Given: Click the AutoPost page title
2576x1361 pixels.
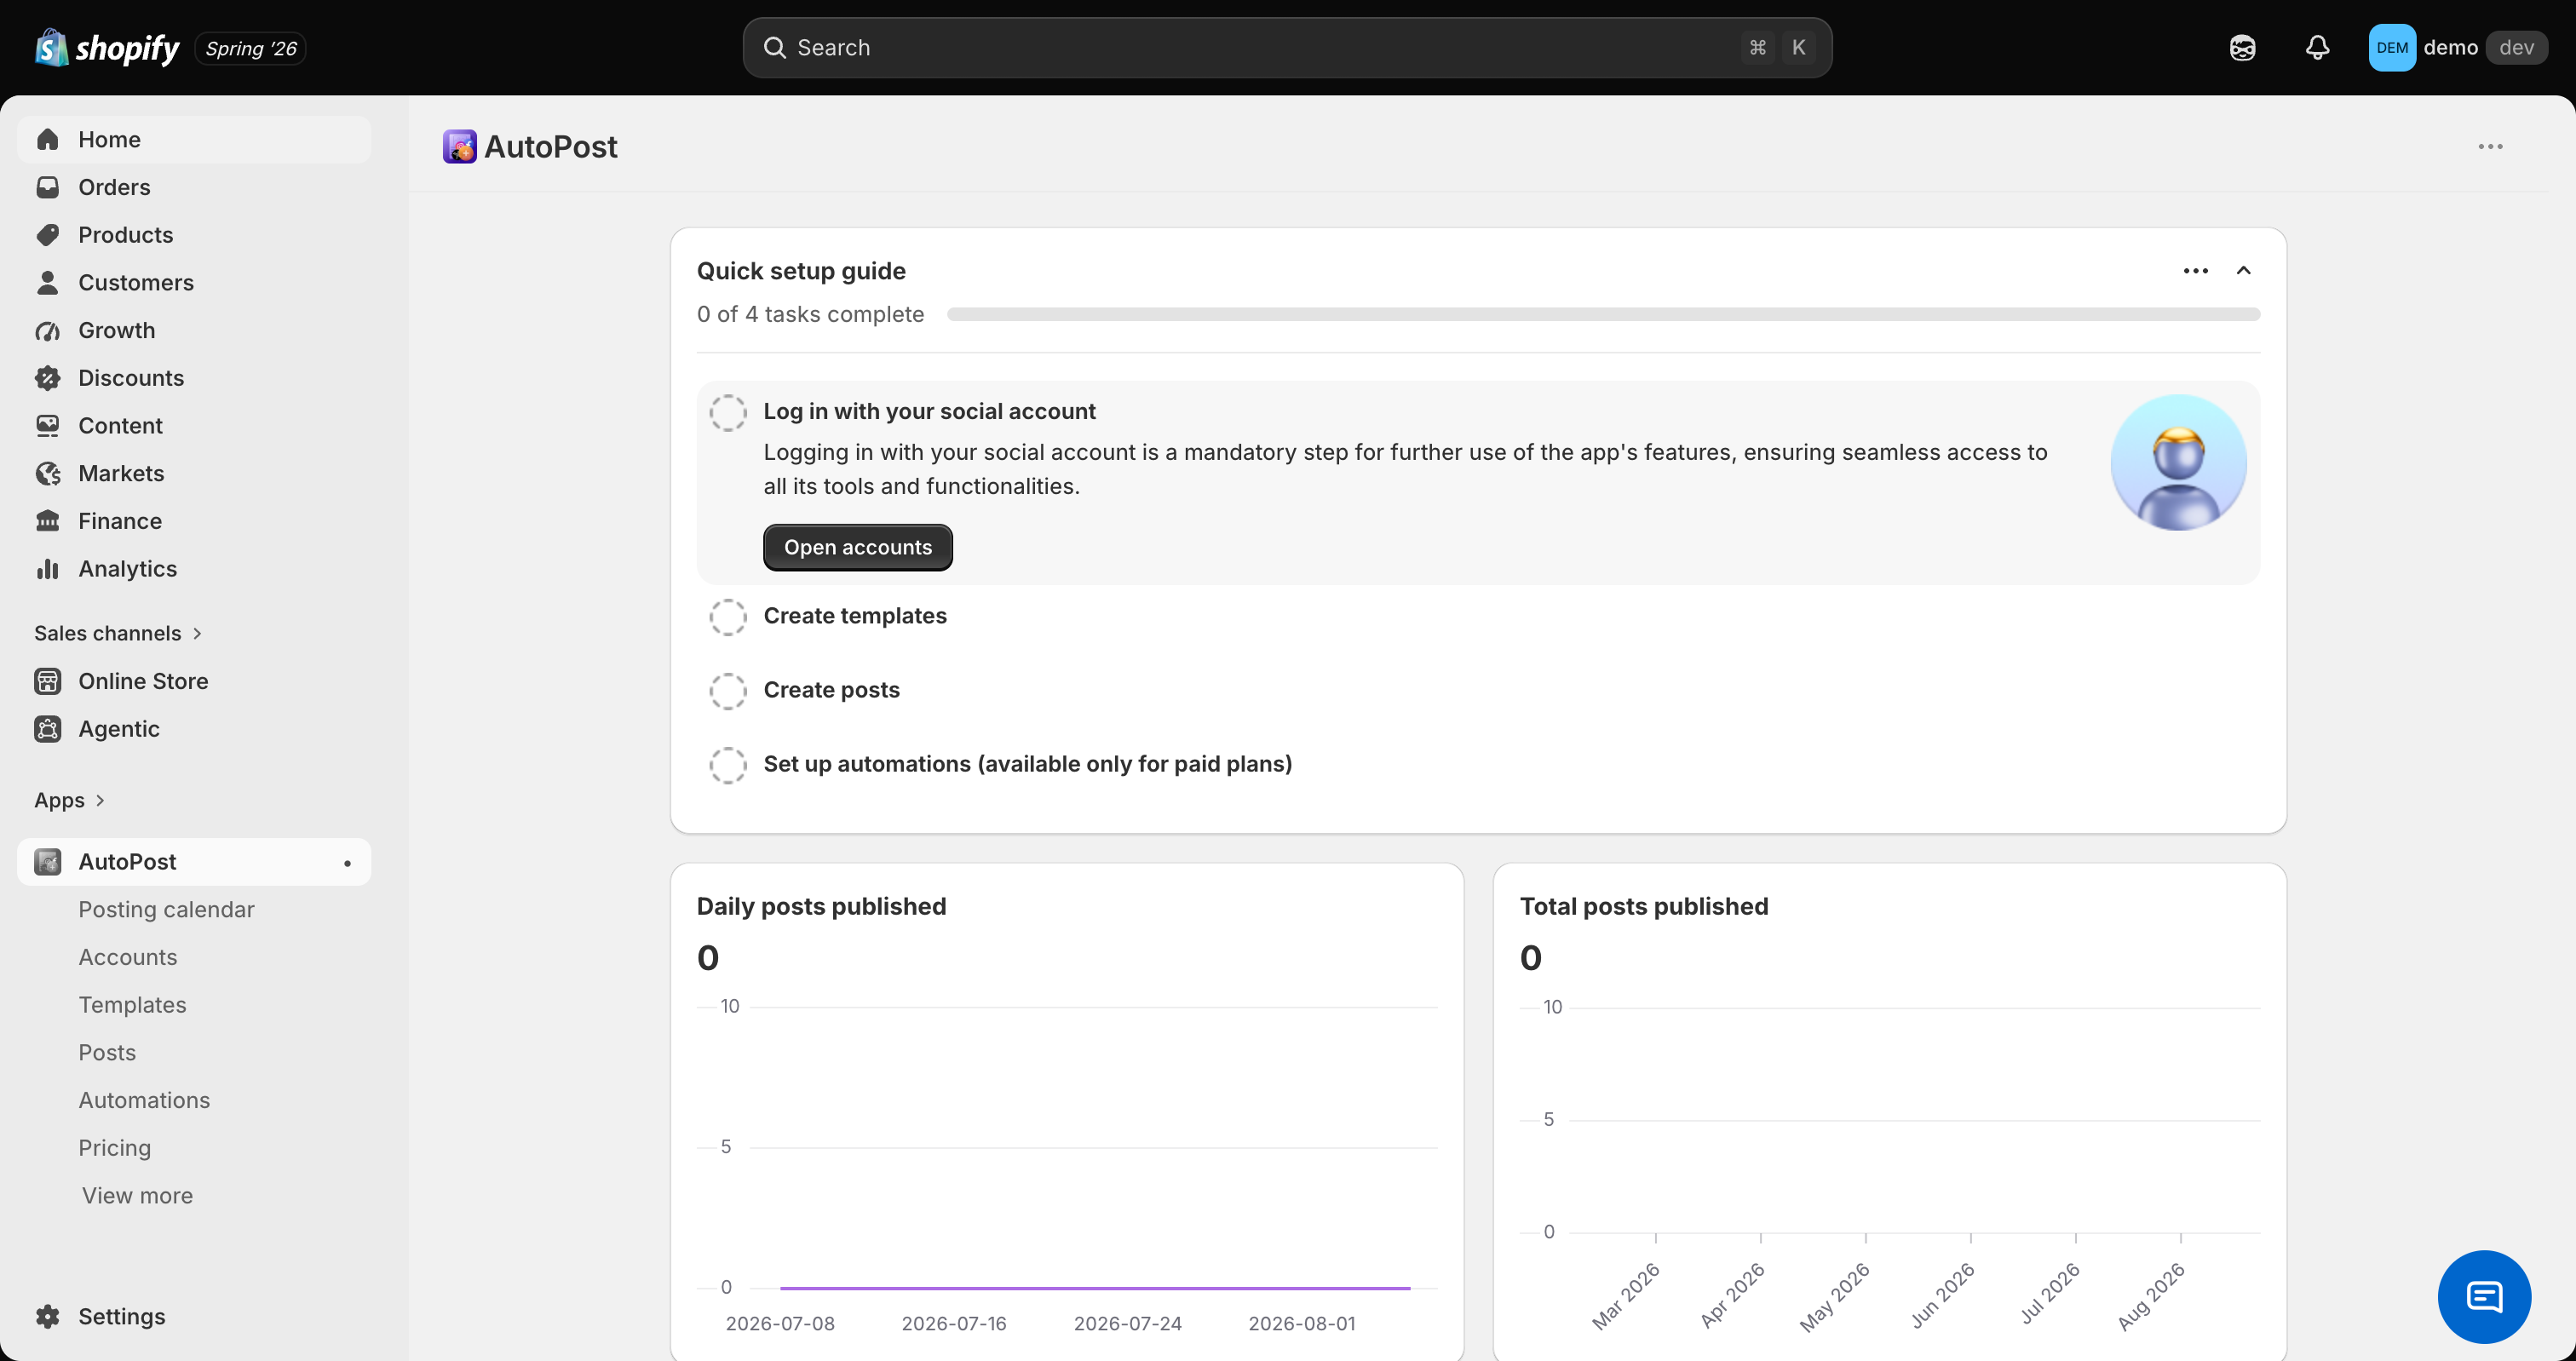Looking at the screenshot, I should coord(551,146).
